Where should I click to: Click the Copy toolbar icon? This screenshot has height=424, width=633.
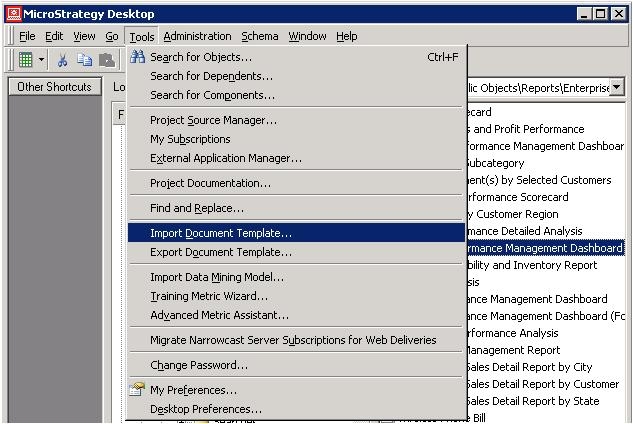pos(84,60)
